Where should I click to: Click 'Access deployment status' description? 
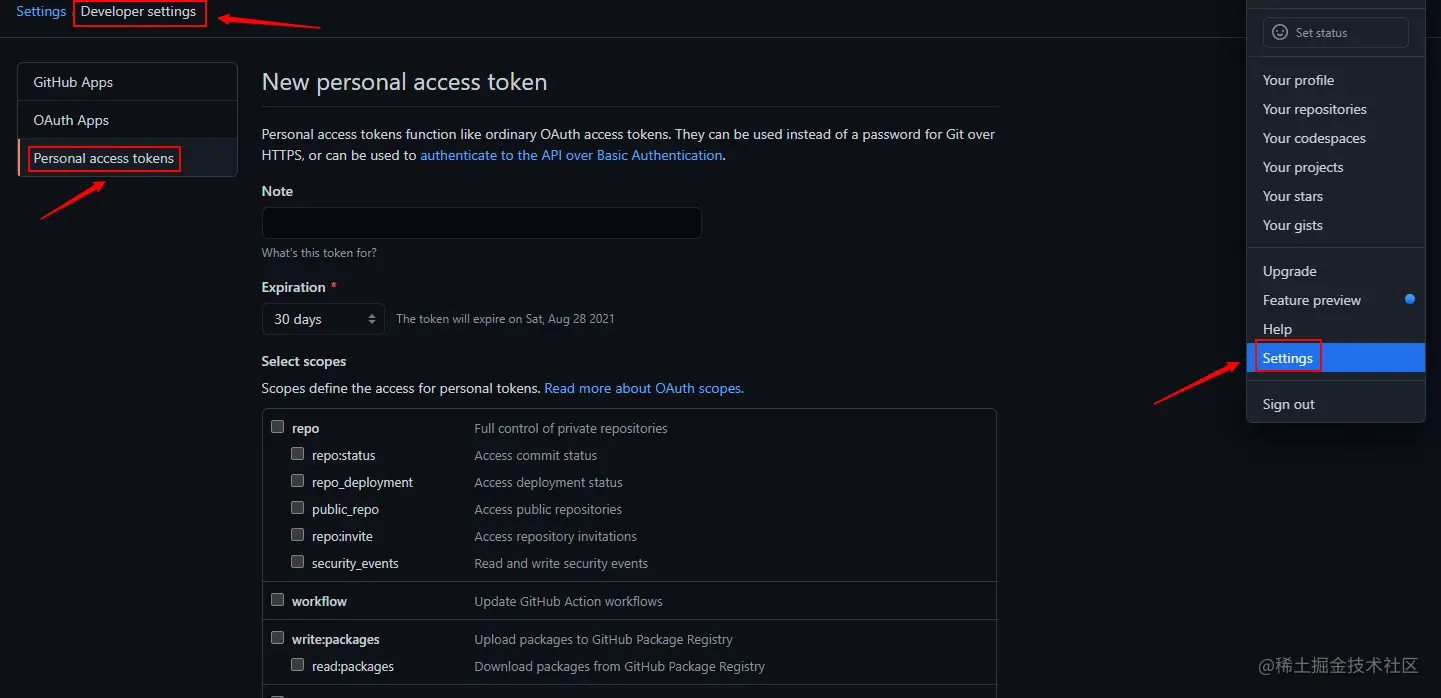click(549, 482)
